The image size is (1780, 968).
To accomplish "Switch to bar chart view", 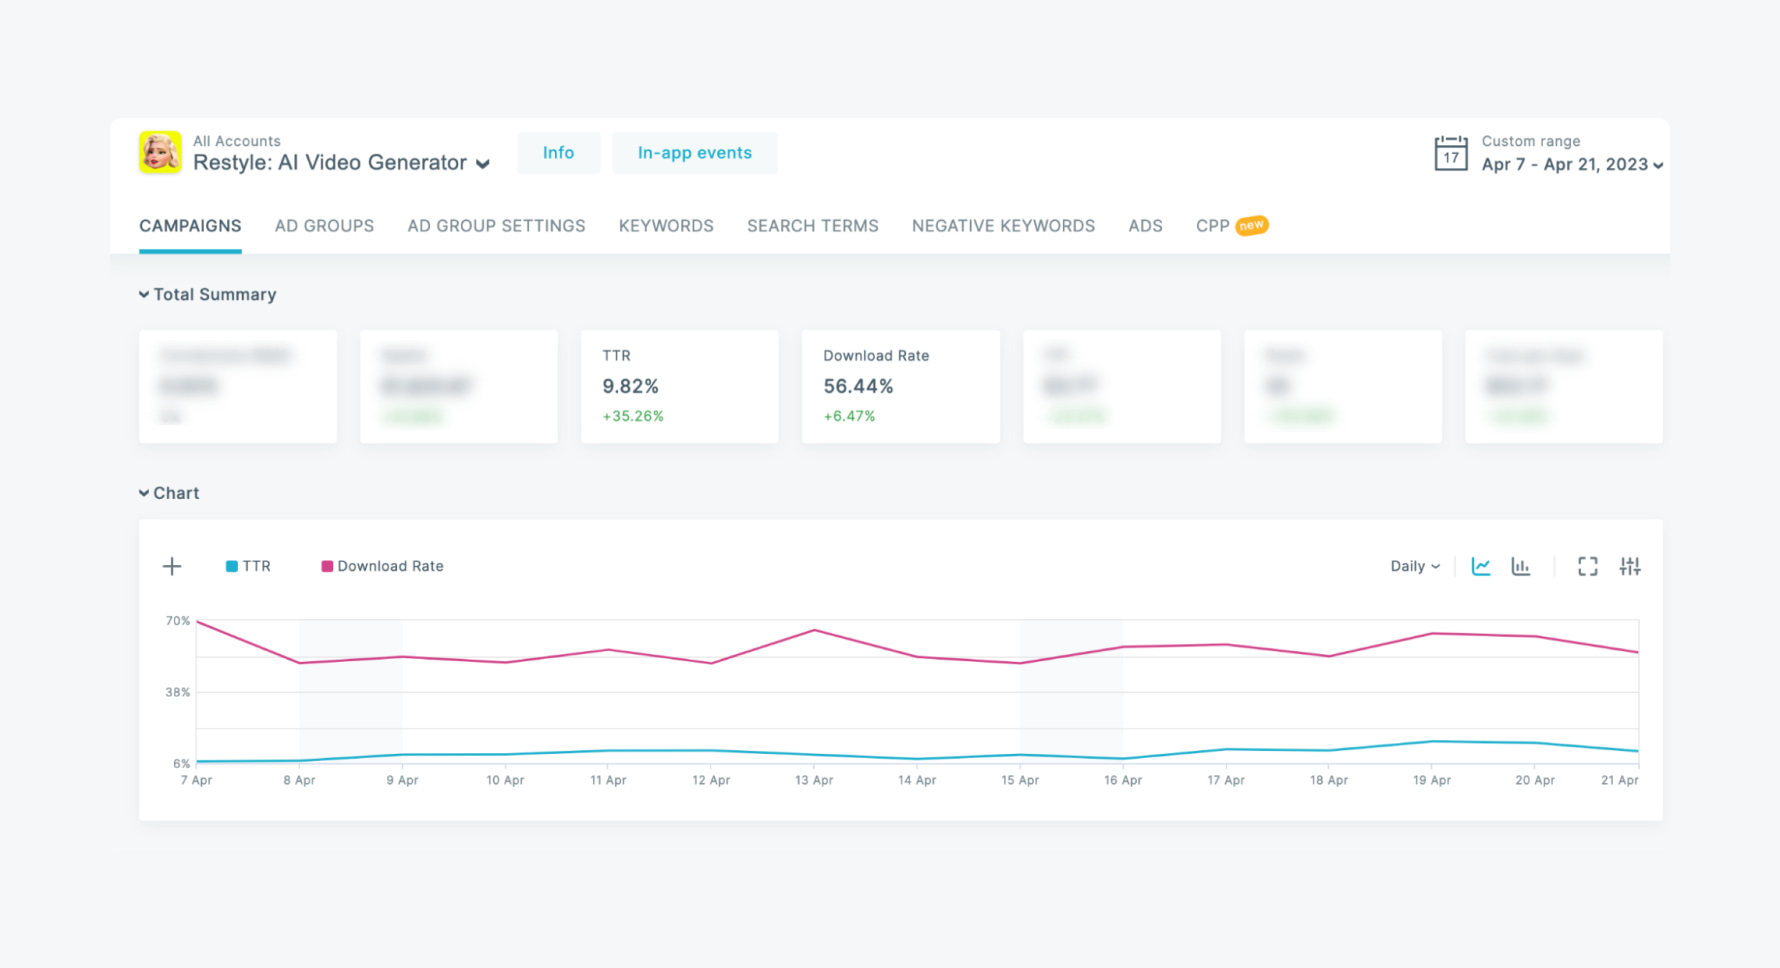I will 1521,567.
